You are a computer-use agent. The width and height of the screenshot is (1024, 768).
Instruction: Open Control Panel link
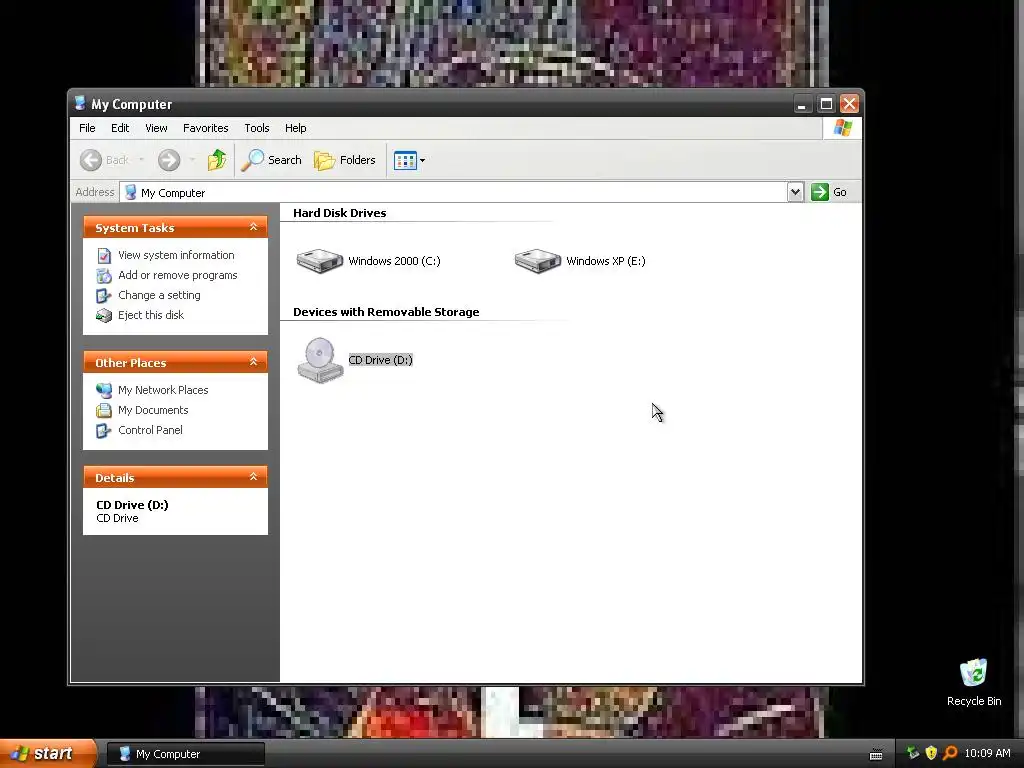point(150,430)
